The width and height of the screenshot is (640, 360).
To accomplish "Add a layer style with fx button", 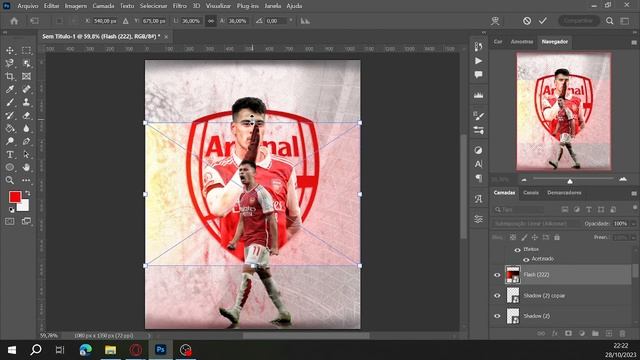I will point(555,333).
